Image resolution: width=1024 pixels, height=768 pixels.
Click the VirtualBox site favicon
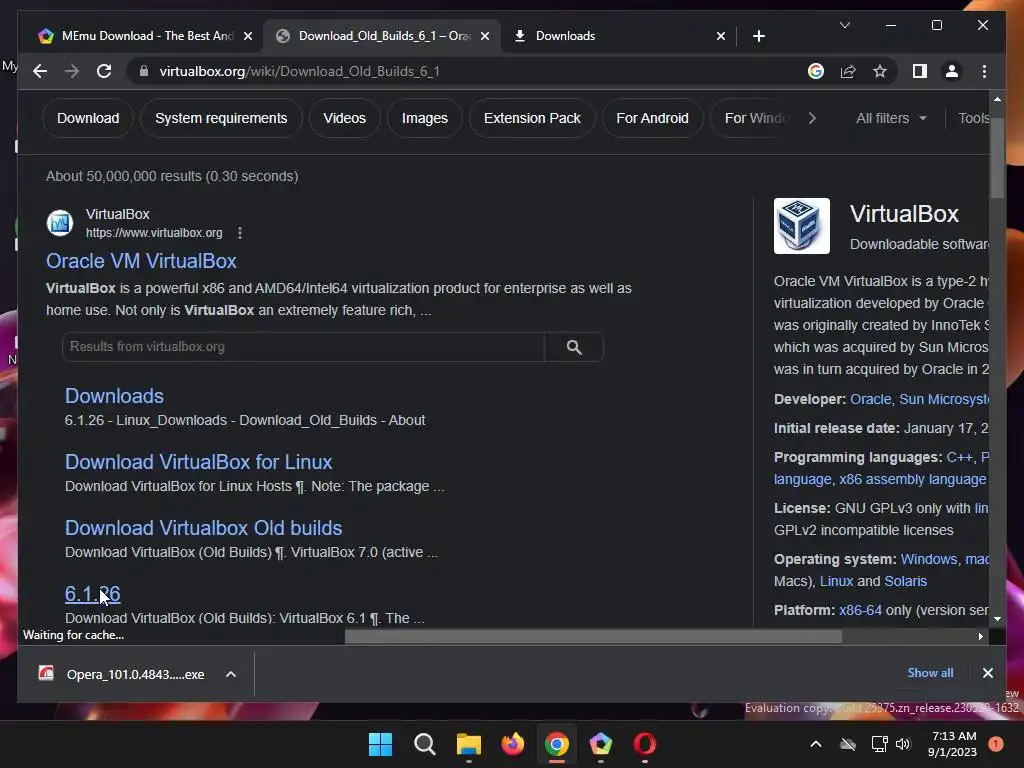click(x=60, y=223)
